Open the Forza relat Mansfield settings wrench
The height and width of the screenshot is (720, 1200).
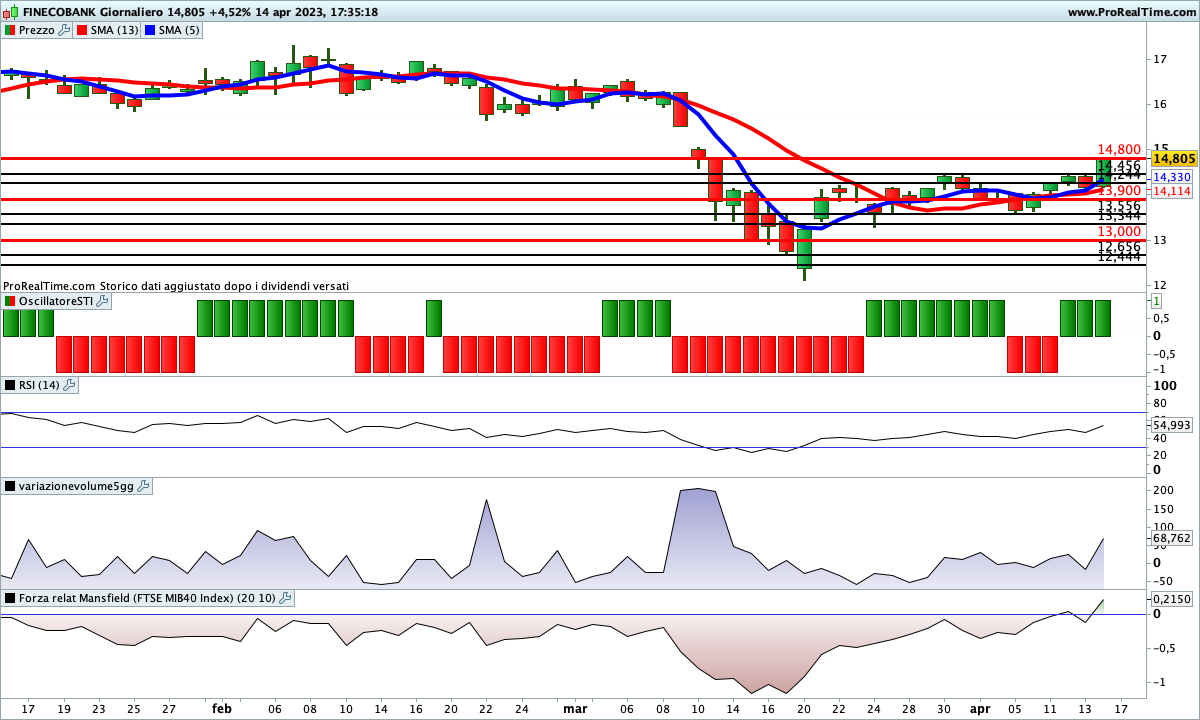click(x=285, y=598)
